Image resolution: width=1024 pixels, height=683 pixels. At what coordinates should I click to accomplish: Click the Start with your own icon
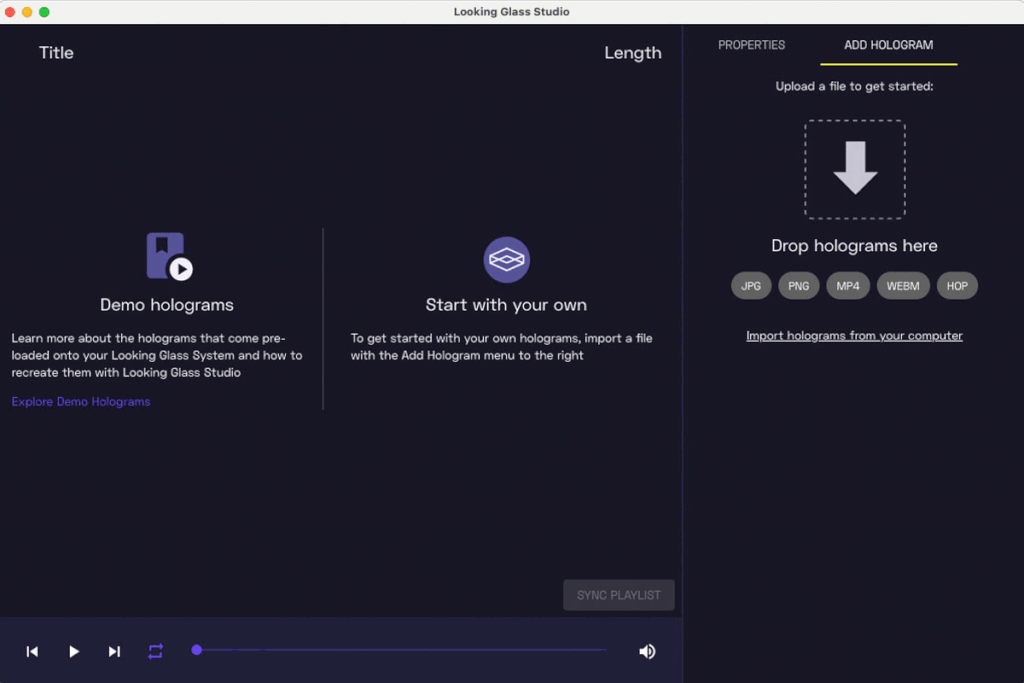506,259
